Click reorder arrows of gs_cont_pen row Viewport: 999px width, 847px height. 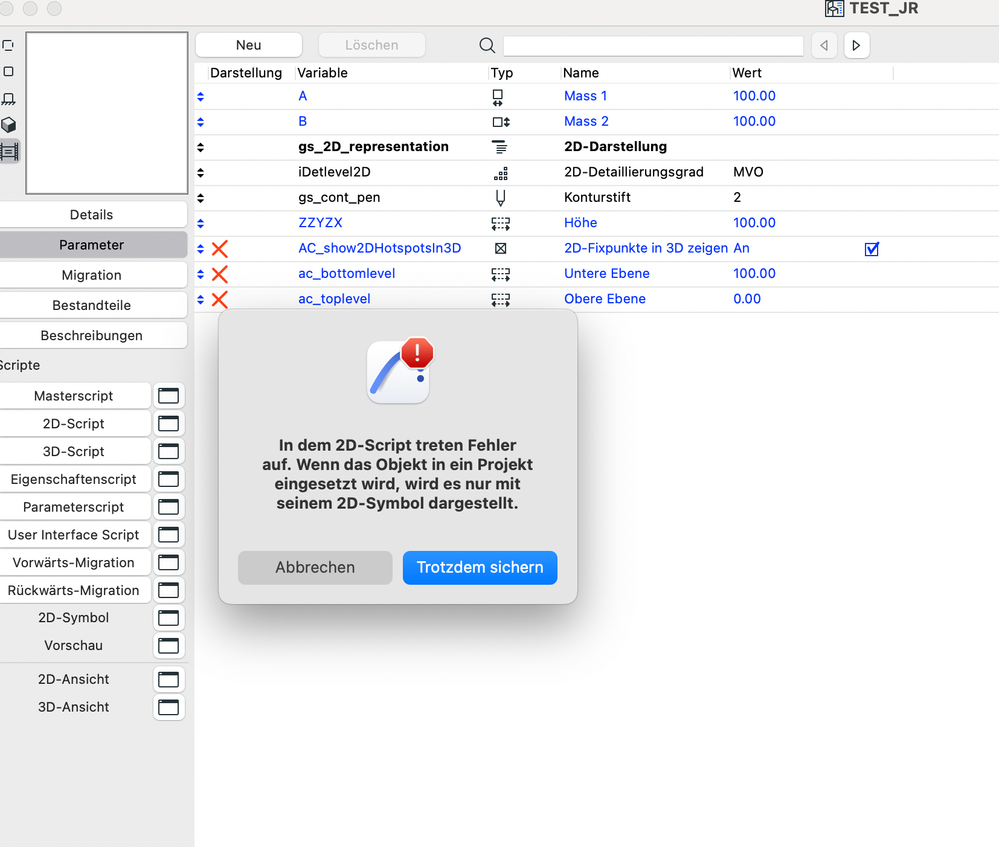click(201, 198)
